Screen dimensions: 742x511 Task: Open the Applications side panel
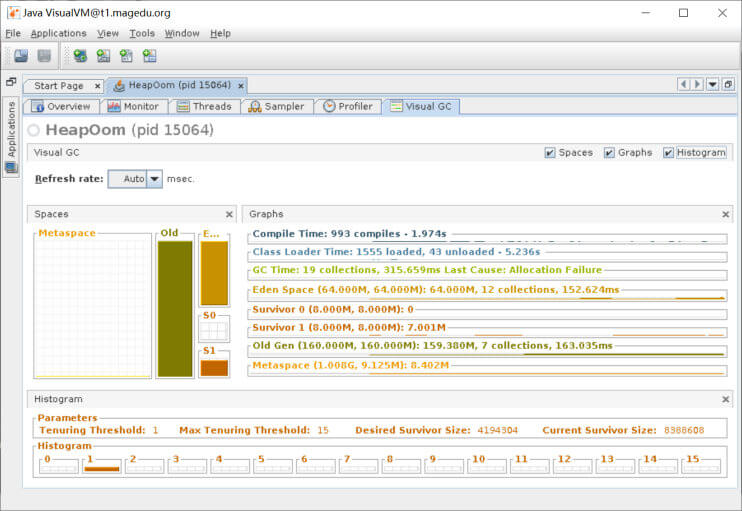[11, 136]
